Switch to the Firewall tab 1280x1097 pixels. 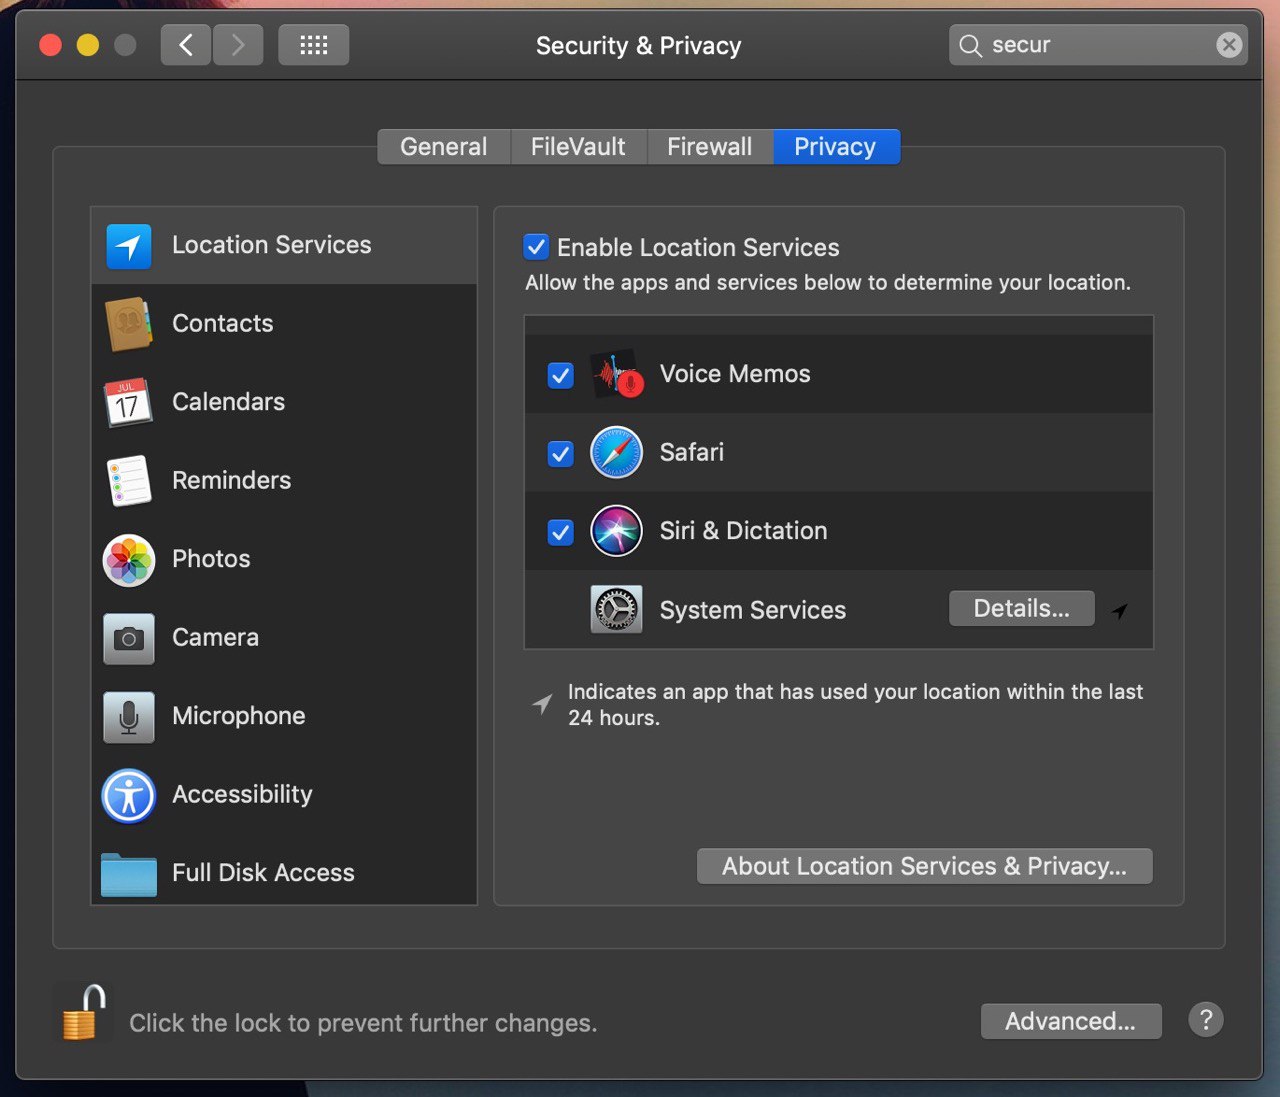[710, 147]
